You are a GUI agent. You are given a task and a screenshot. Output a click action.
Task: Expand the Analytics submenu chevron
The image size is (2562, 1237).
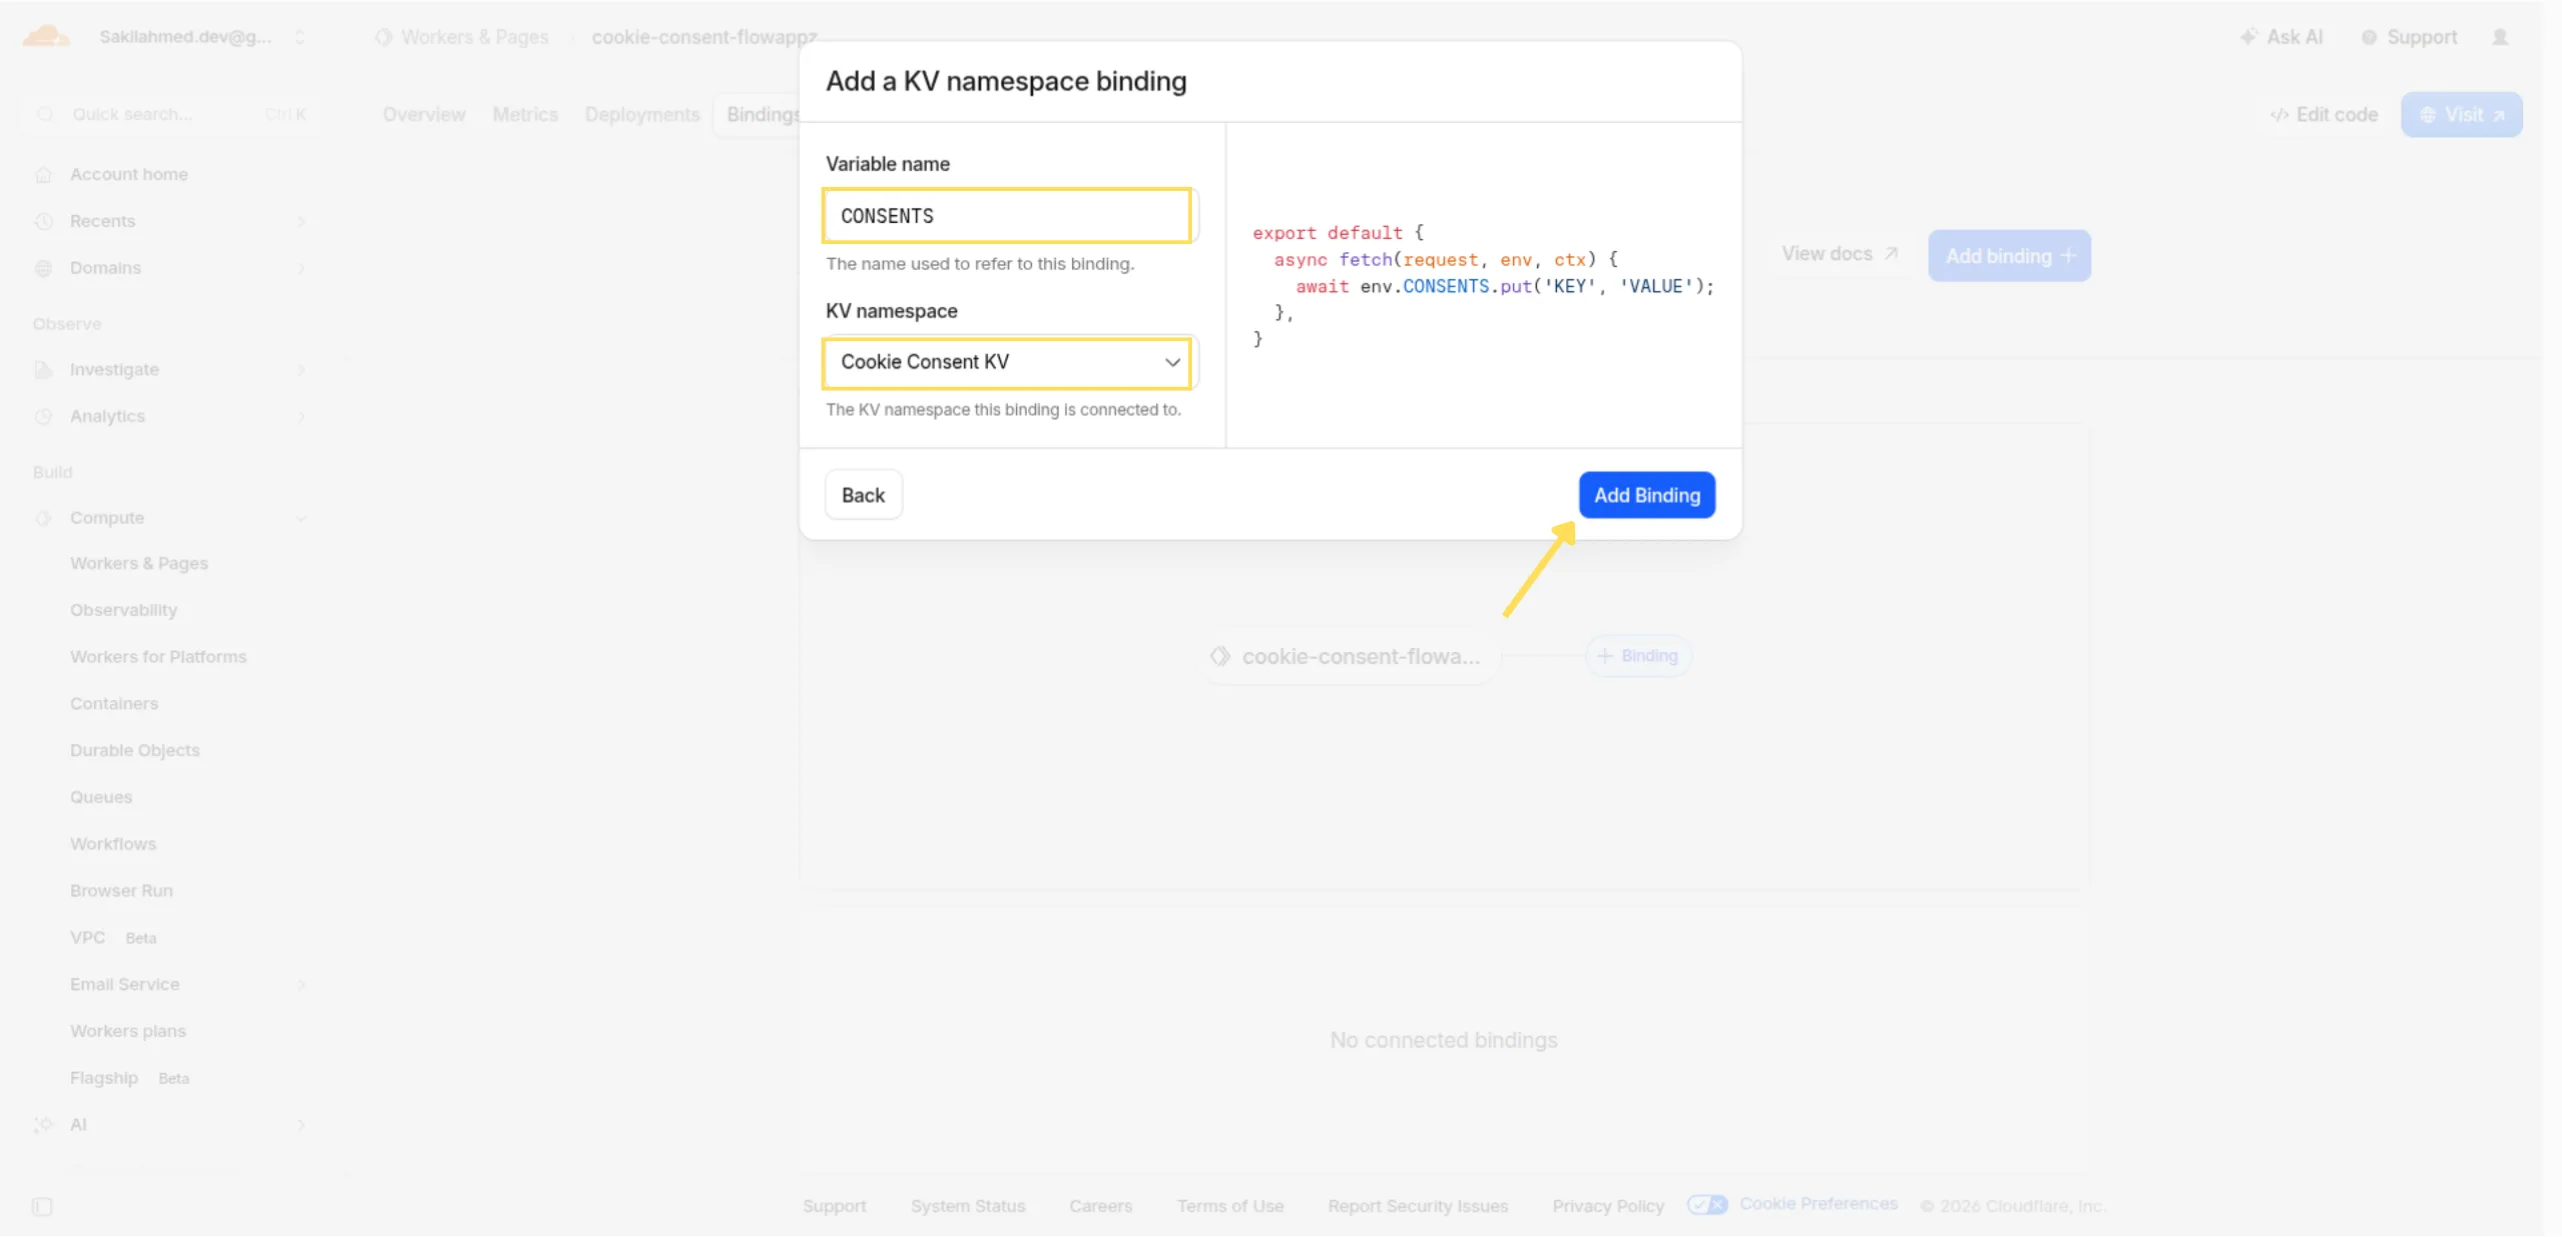click(x=301, y=416)
